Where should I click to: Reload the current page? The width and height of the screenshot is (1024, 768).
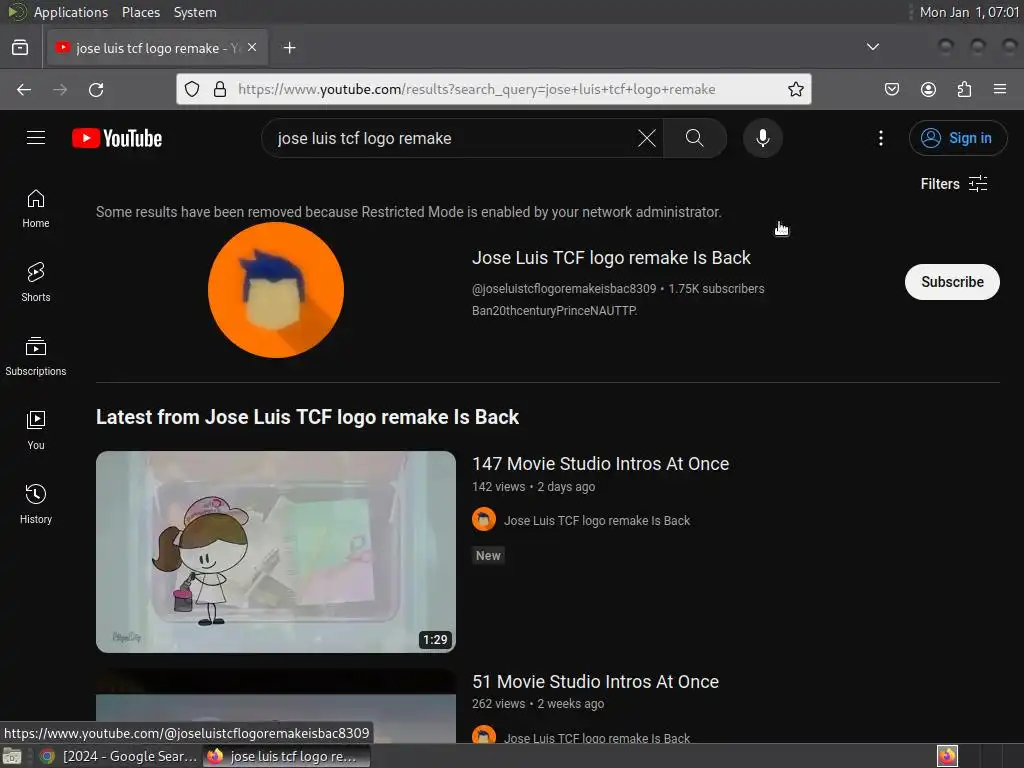[96, 89]
